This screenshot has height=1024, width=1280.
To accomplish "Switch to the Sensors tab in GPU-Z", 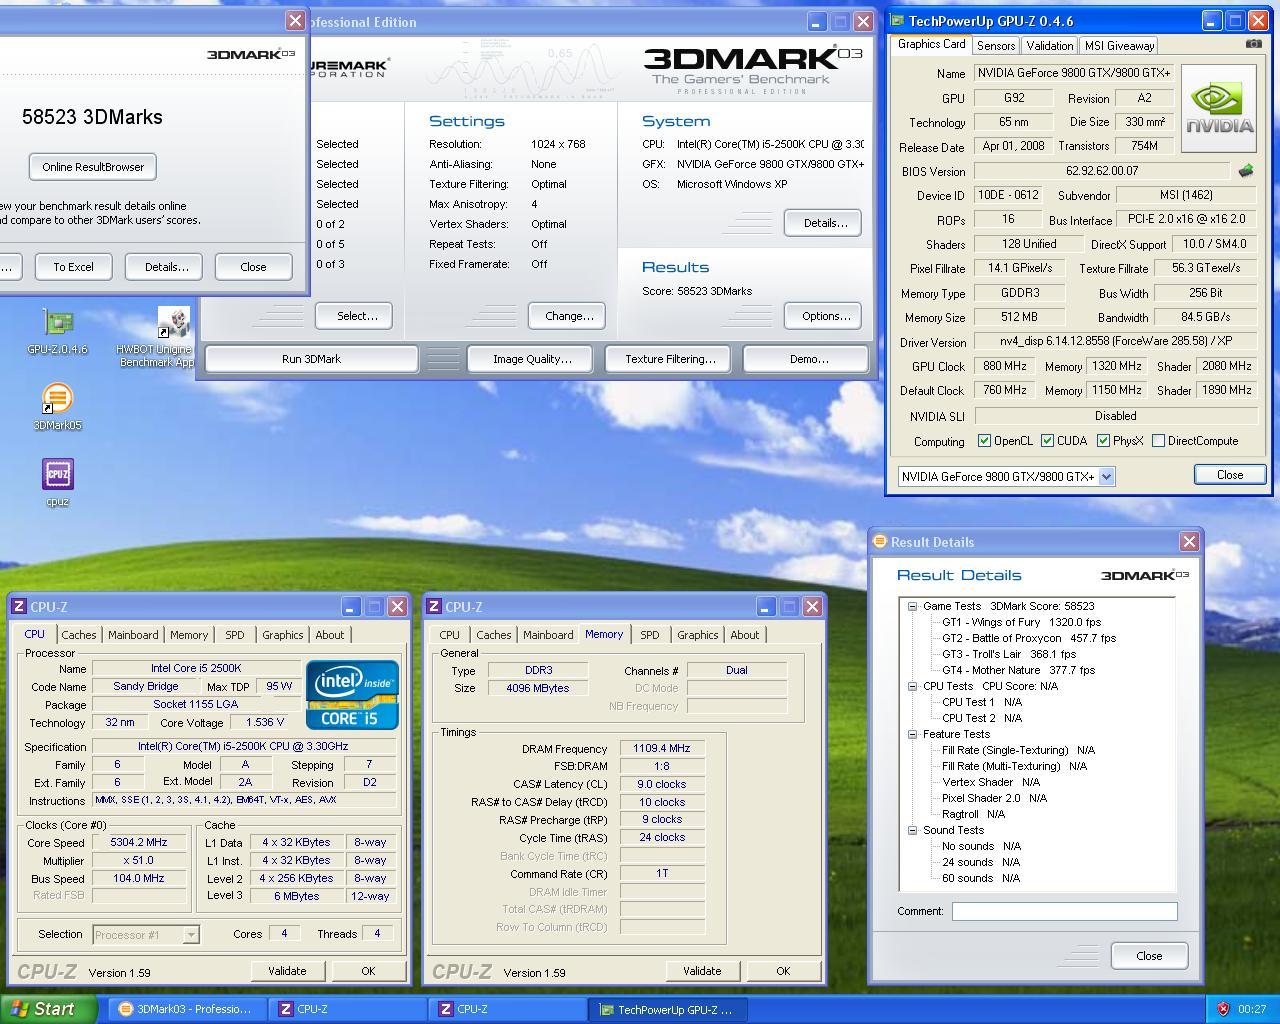I will tap(996, 46).
